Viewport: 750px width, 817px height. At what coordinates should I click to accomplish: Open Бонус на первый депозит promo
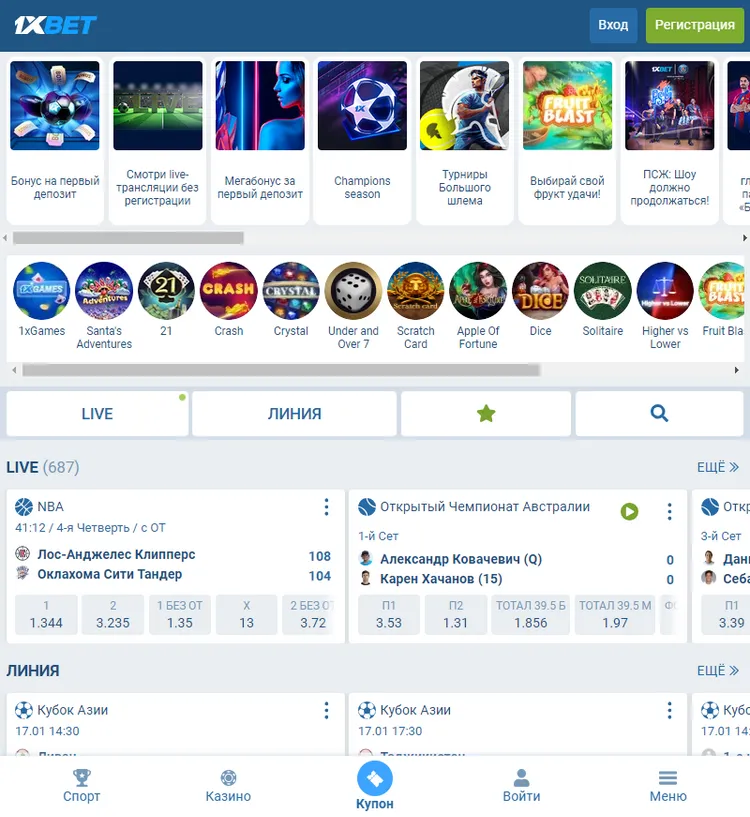pos(55,141)
